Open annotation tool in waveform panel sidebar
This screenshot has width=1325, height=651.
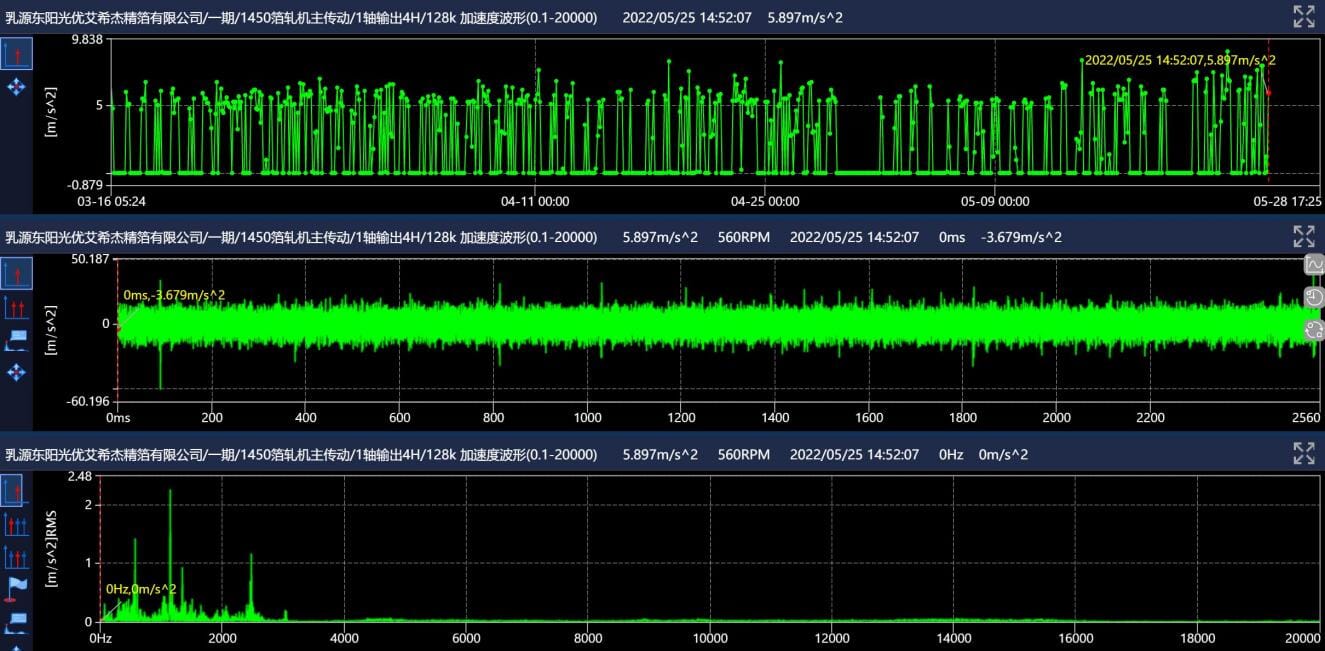[16, 340]
